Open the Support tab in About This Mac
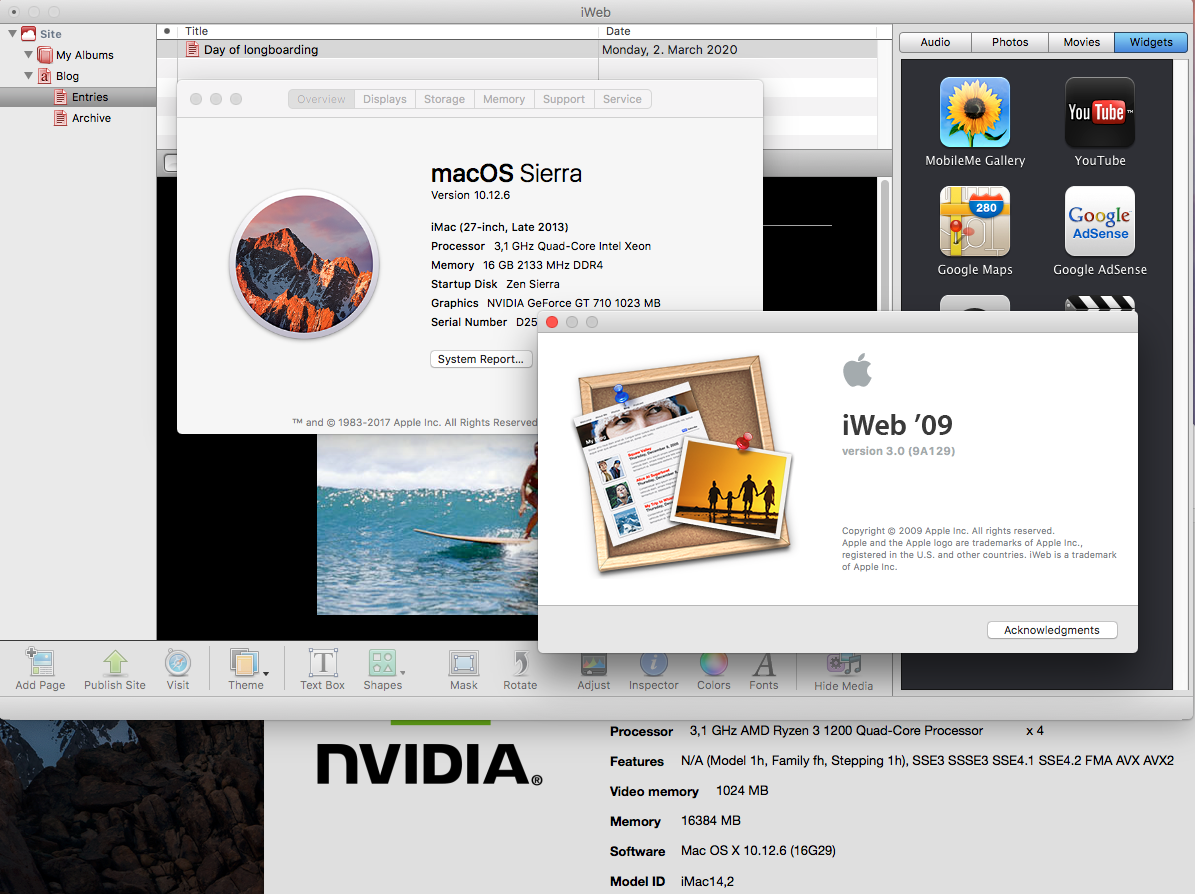 coord(564,99)
